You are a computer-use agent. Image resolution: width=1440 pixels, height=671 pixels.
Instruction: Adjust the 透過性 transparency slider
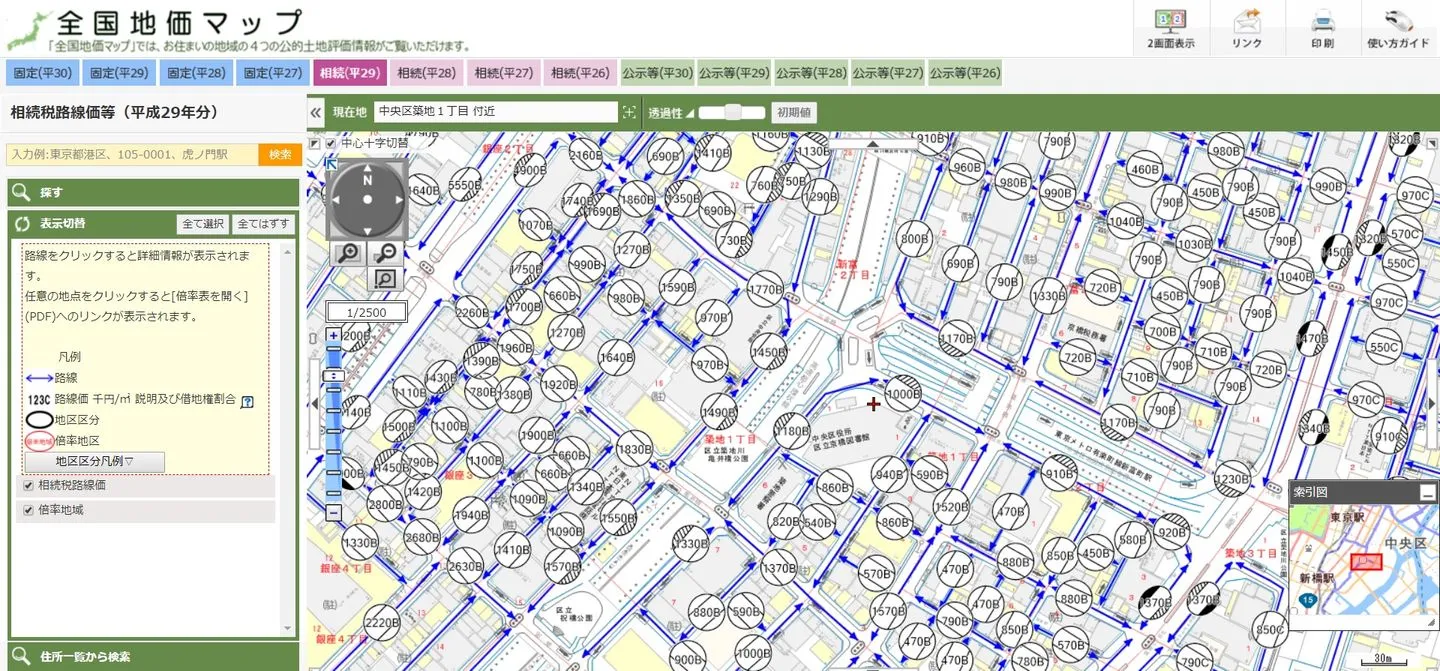click(x=732, y=112)
